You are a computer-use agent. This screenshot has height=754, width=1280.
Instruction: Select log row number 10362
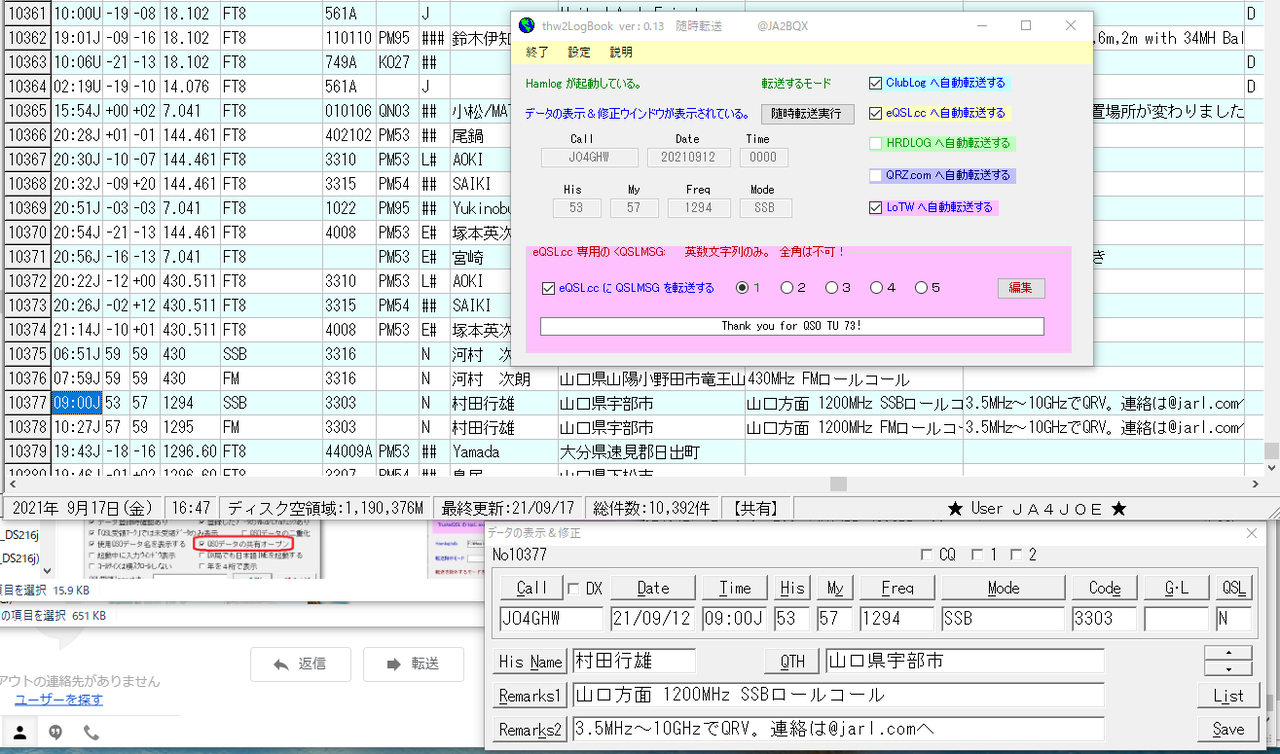tap(27, 38)
